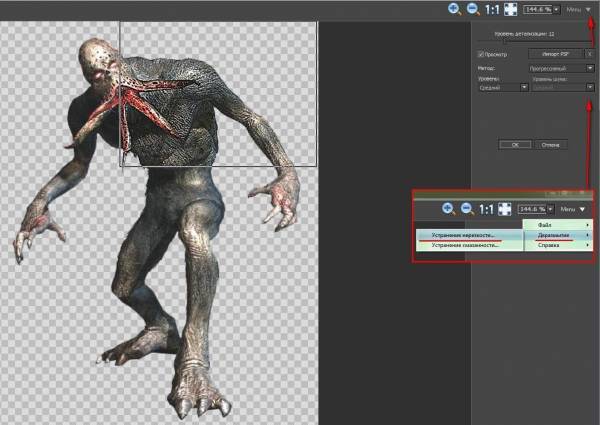Click the Отмена cancel button

[x=547, y=144]
